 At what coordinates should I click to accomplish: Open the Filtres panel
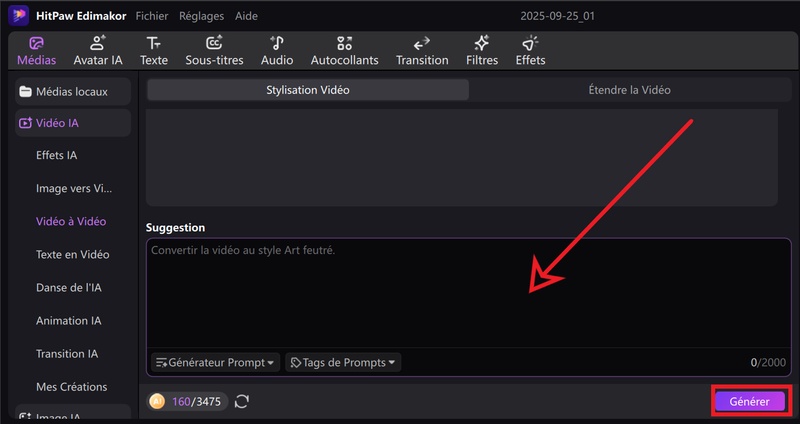tap(482, 51)
